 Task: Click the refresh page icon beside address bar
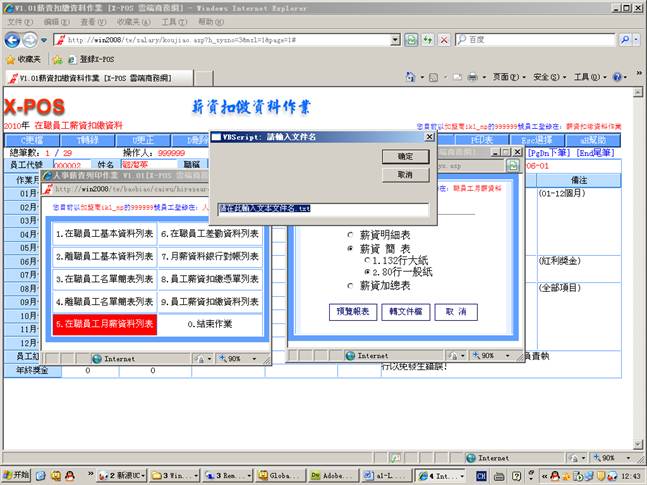(x=412, y=39)
